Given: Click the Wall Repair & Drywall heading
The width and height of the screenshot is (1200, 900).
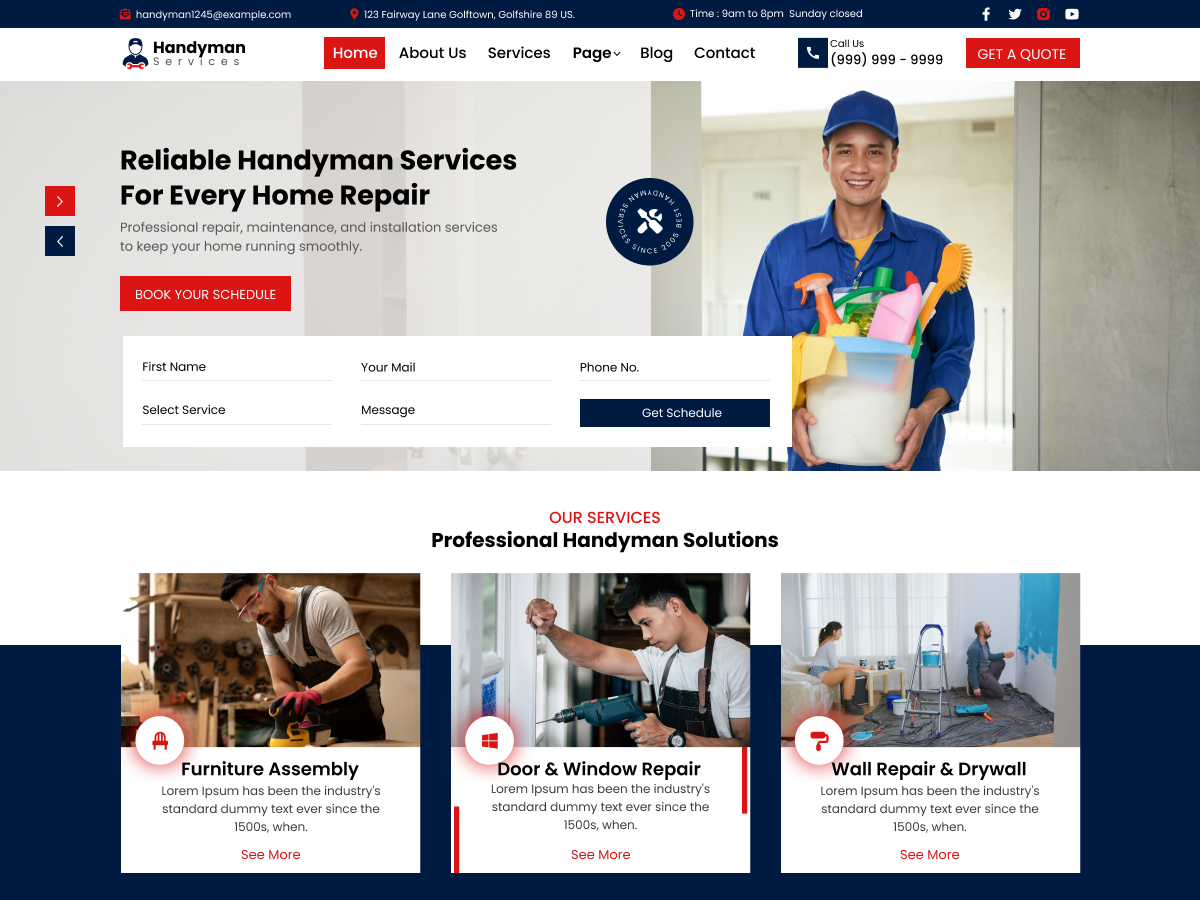Looking at the screenshot, I should pos(929,769).
